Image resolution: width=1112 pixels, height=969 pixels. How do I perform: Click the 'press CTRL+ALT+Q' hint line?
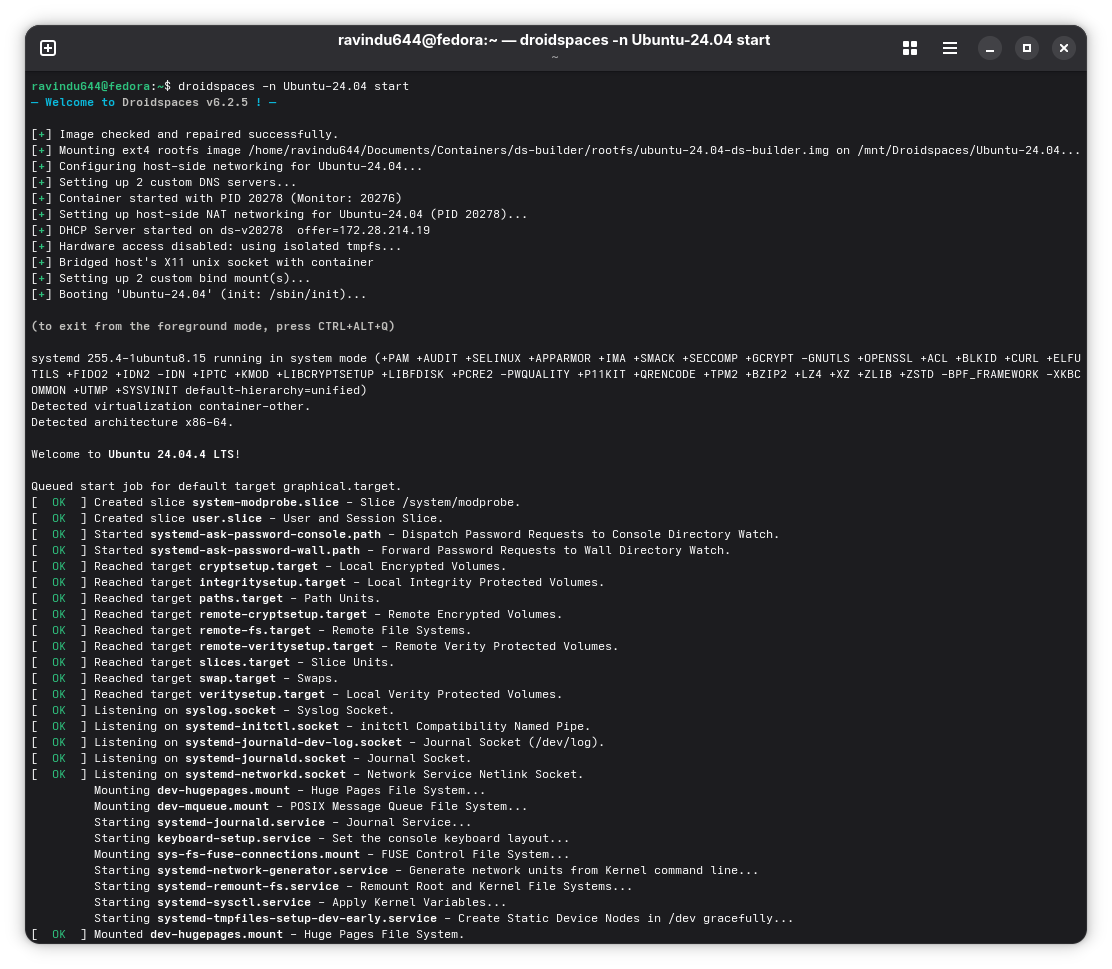[x=213, y=326]
